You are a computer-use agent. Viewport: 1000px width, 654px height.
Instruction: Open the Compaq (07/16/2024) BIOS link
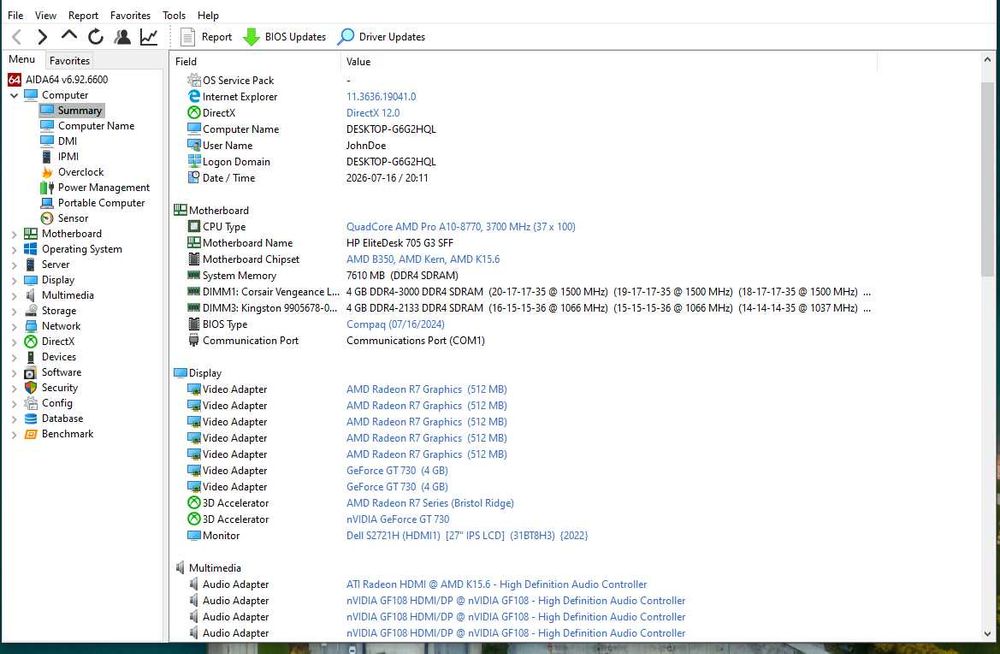395,324
